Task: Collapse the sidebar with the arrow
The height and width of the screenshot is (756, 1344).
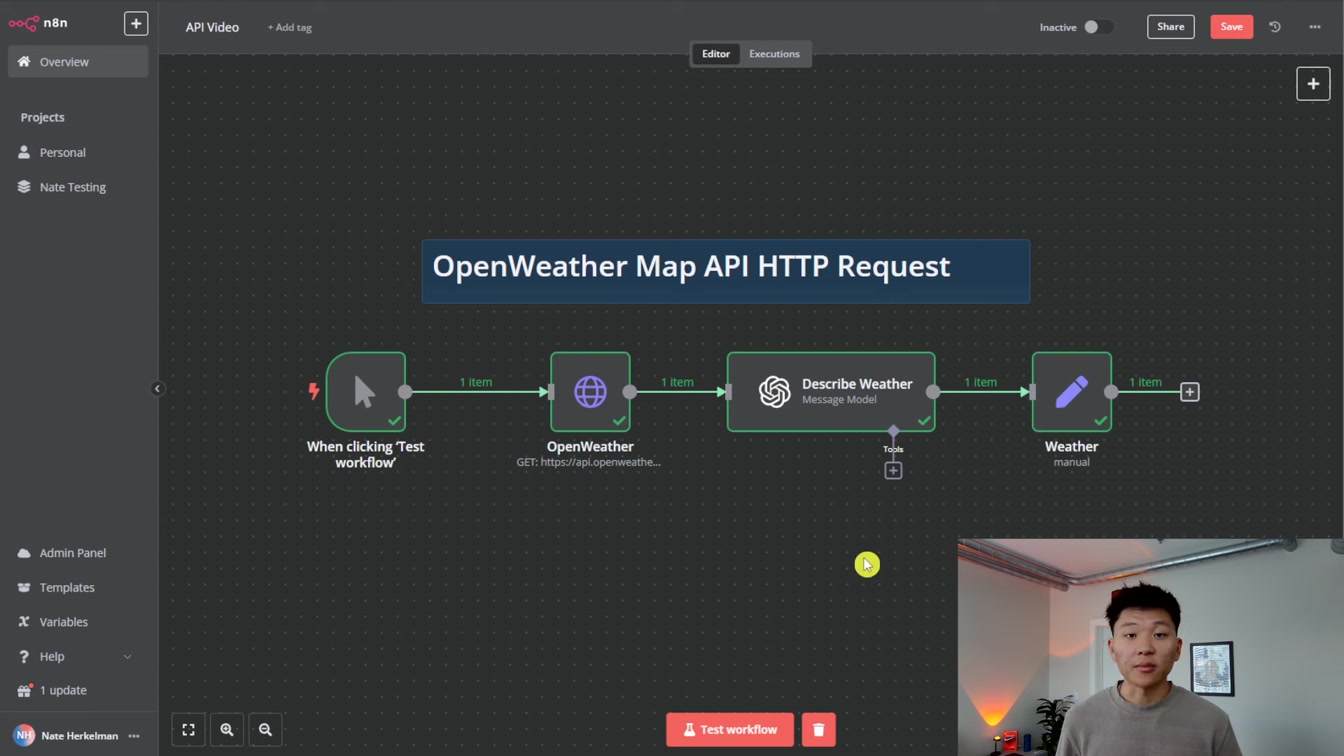Action: [x=157, y=389]
